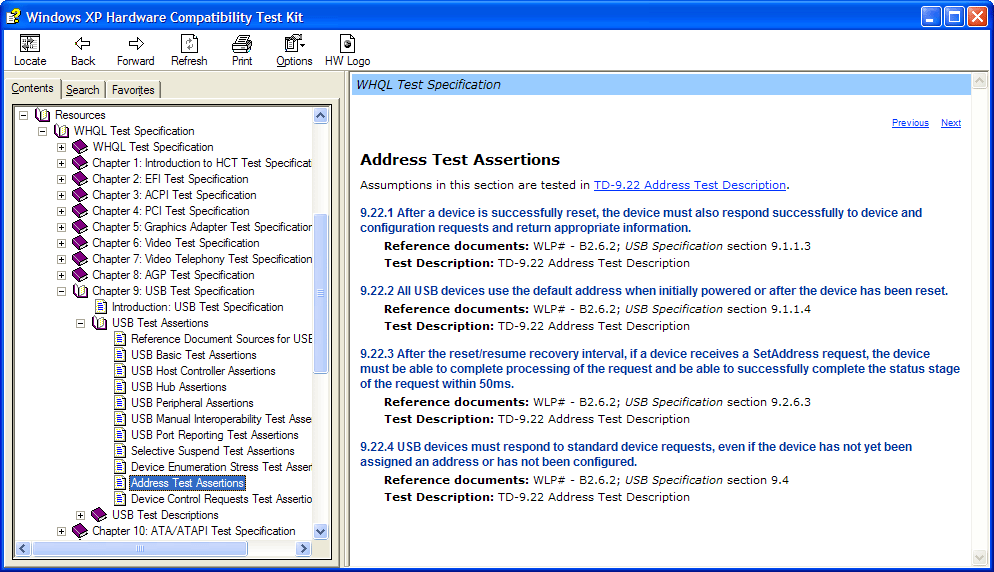994x572 pixels.
Task: Click the Chapter 9 open book icon
Action: (81, 291)
